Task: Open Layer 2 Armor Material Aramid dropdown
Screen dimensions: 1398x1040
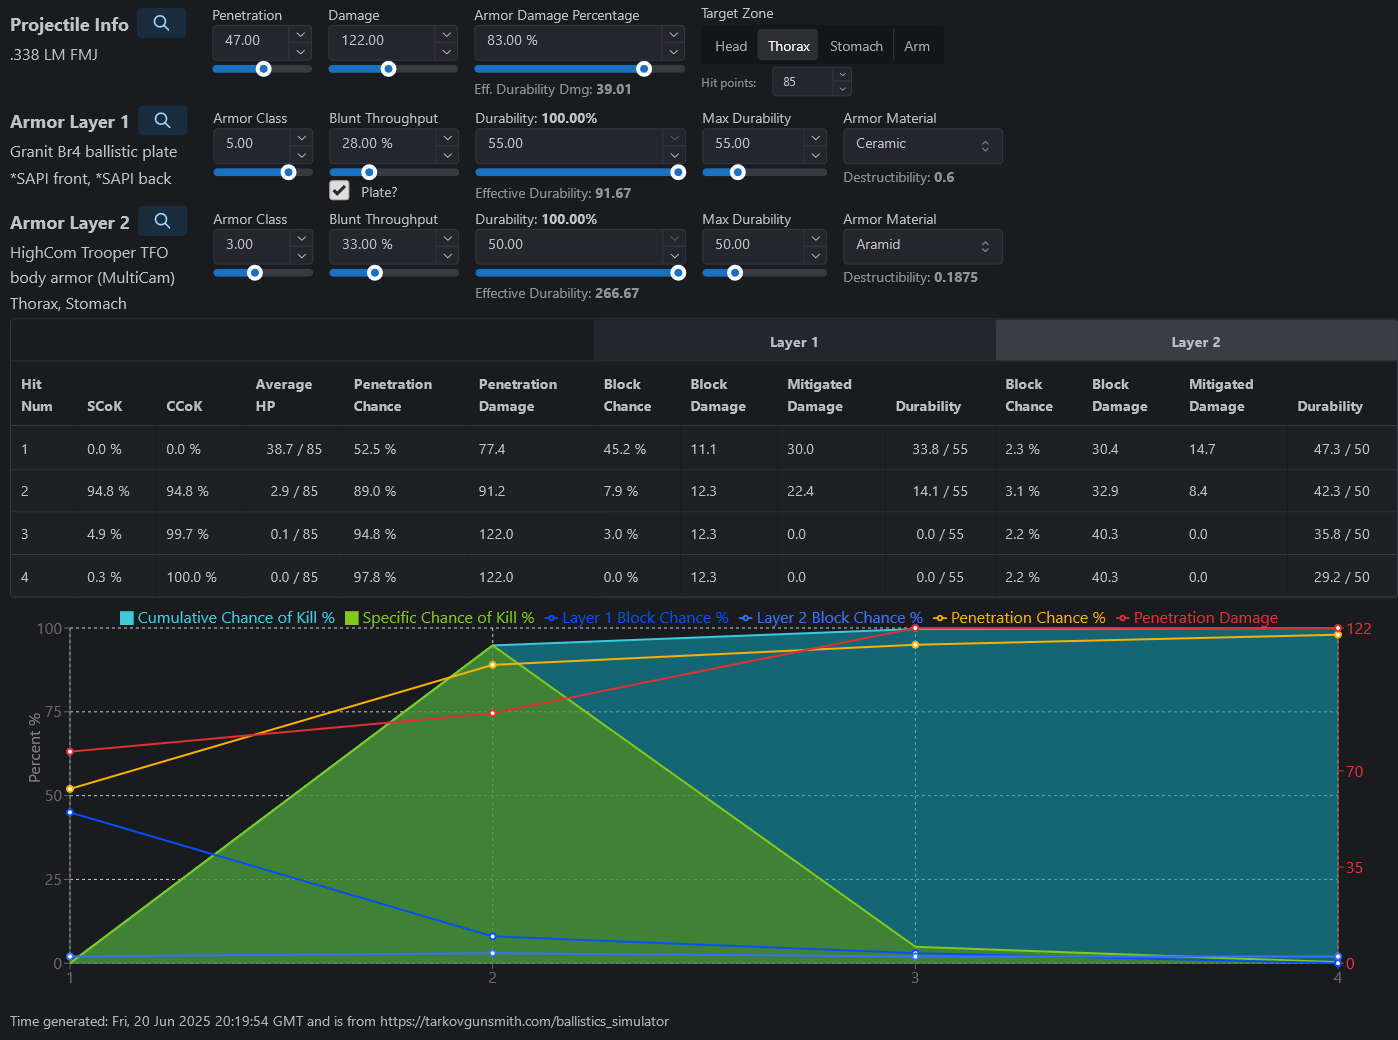Action: (x=922, y=246)
